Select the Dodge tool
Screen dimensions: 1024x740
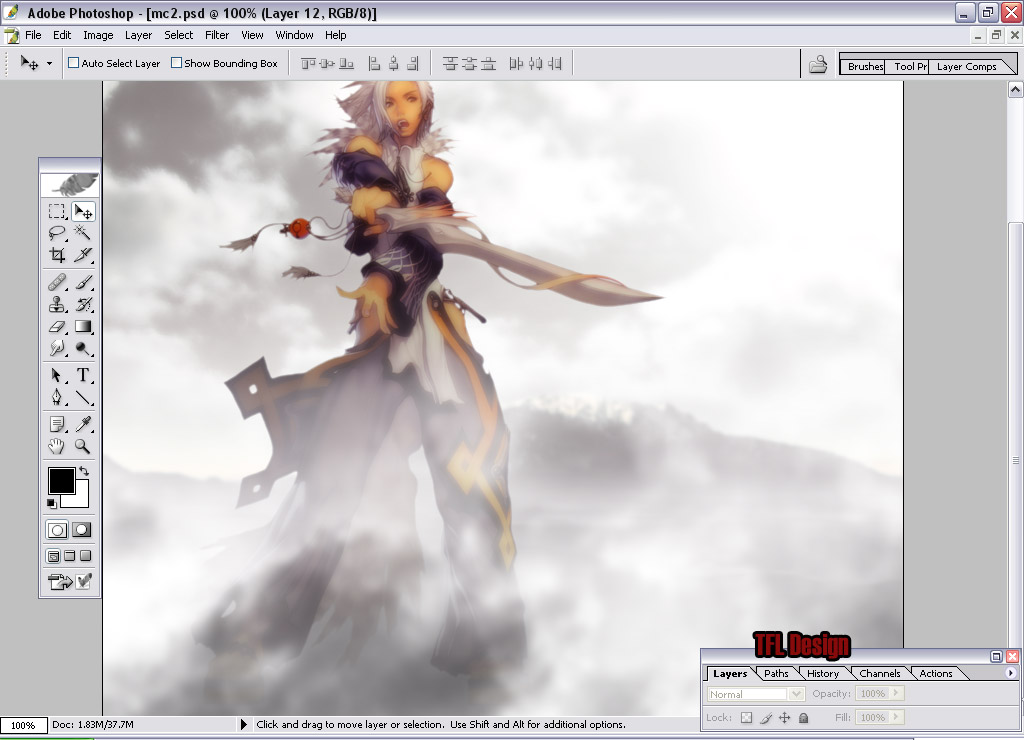click(x=83, y=348)
